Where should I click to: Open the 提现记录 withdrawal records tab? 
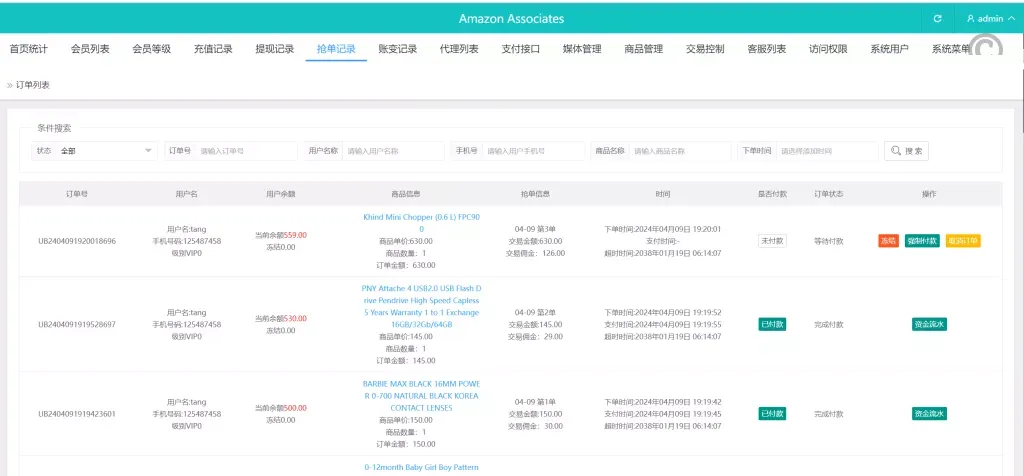[x=274, y=49]
